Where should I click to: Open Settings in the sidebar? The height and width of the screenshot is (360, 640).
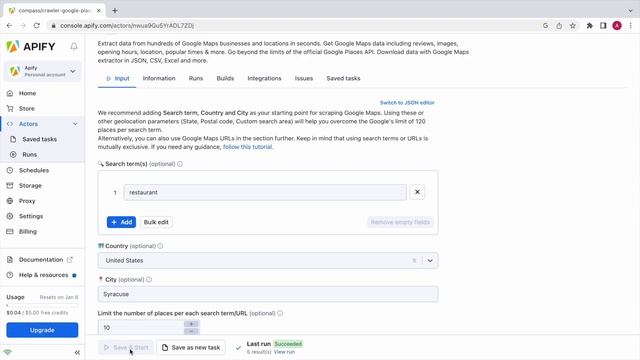click(31, 216)
